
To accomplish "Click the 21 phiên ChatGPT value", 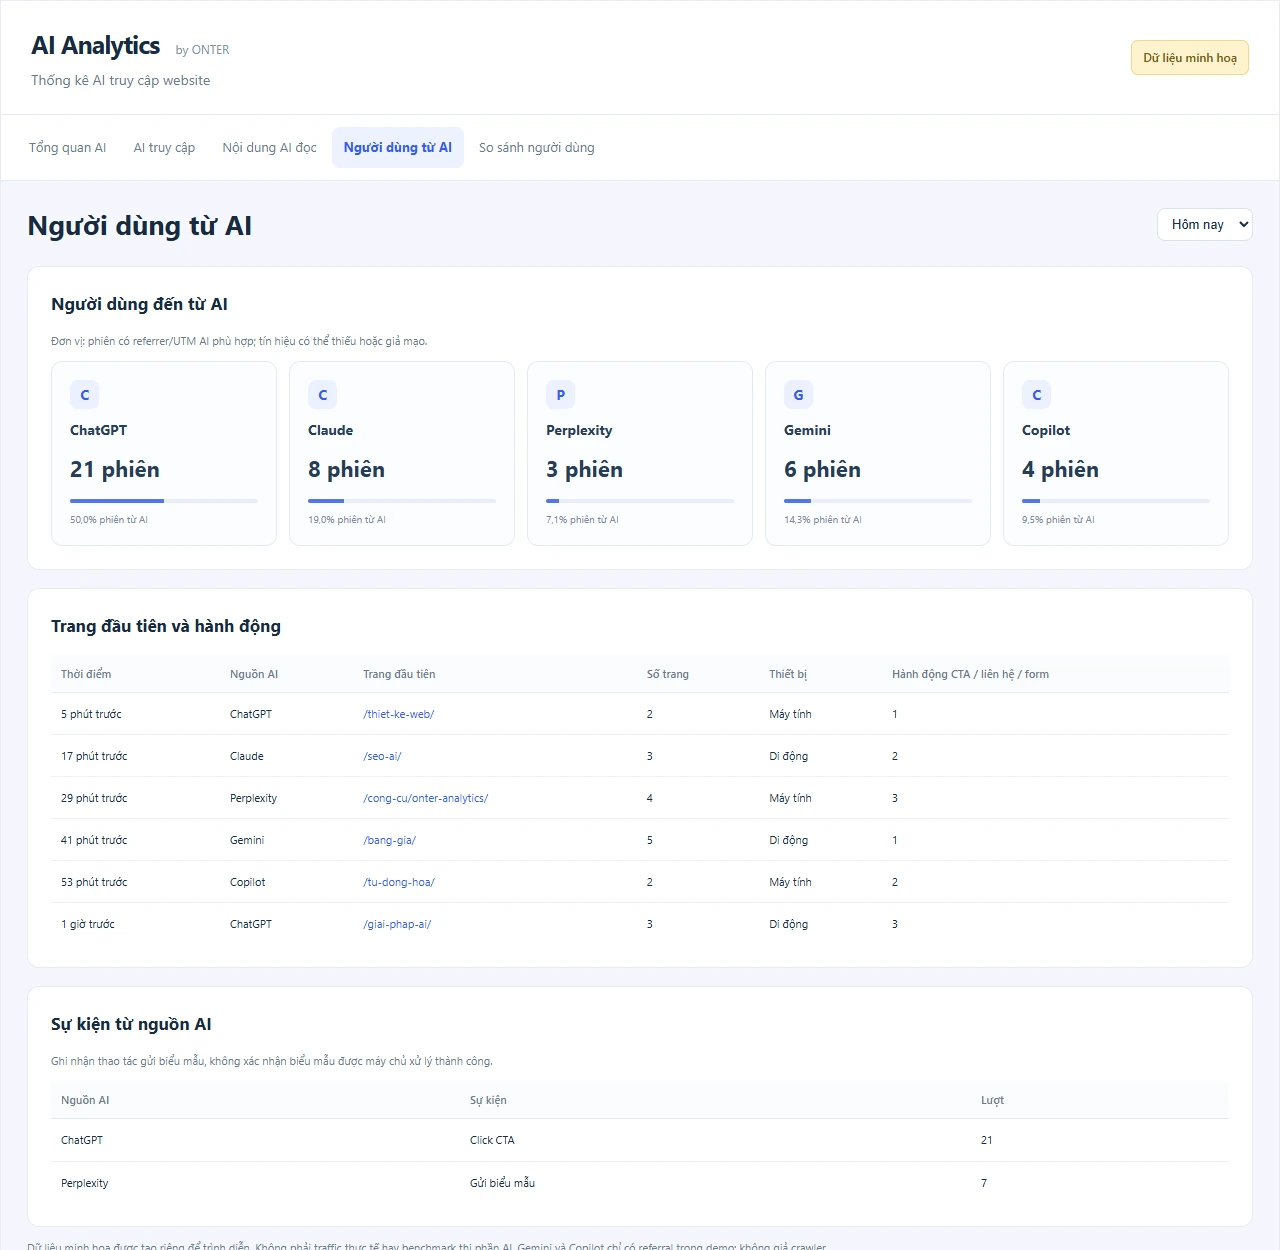I will coord(115,470).
